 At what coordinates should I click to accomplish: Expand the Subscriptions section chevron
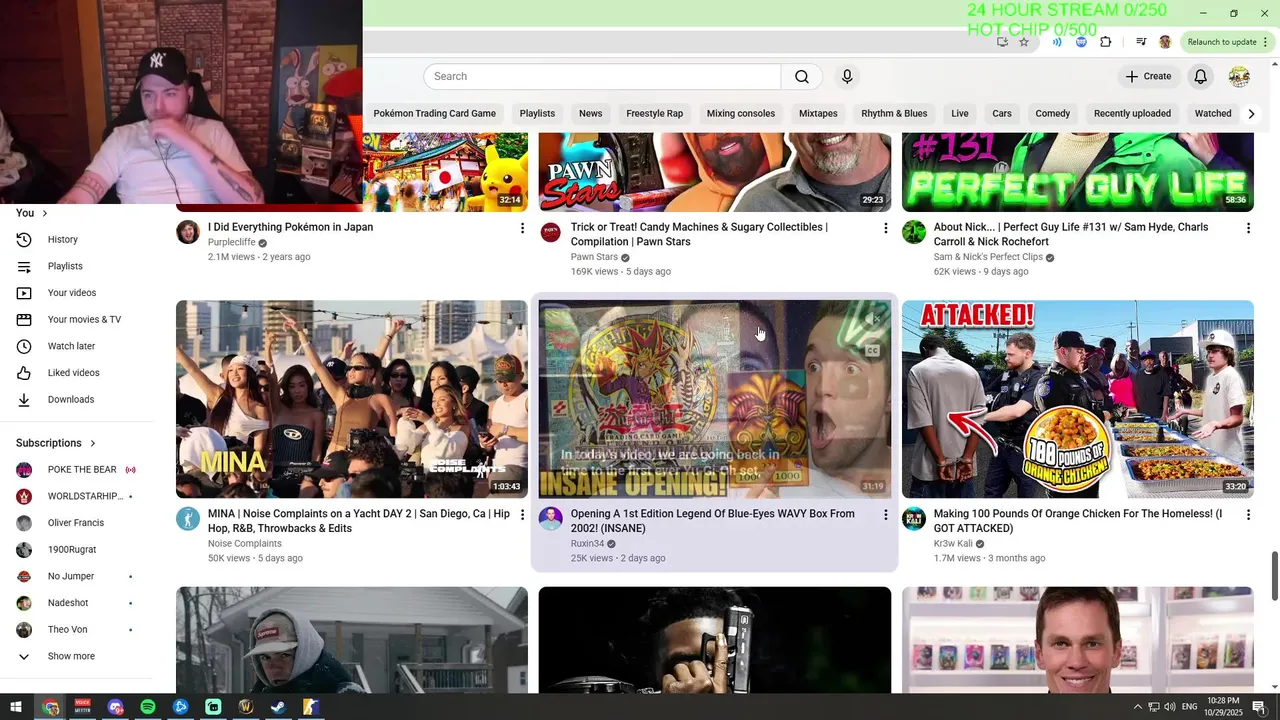pos(93,443)
